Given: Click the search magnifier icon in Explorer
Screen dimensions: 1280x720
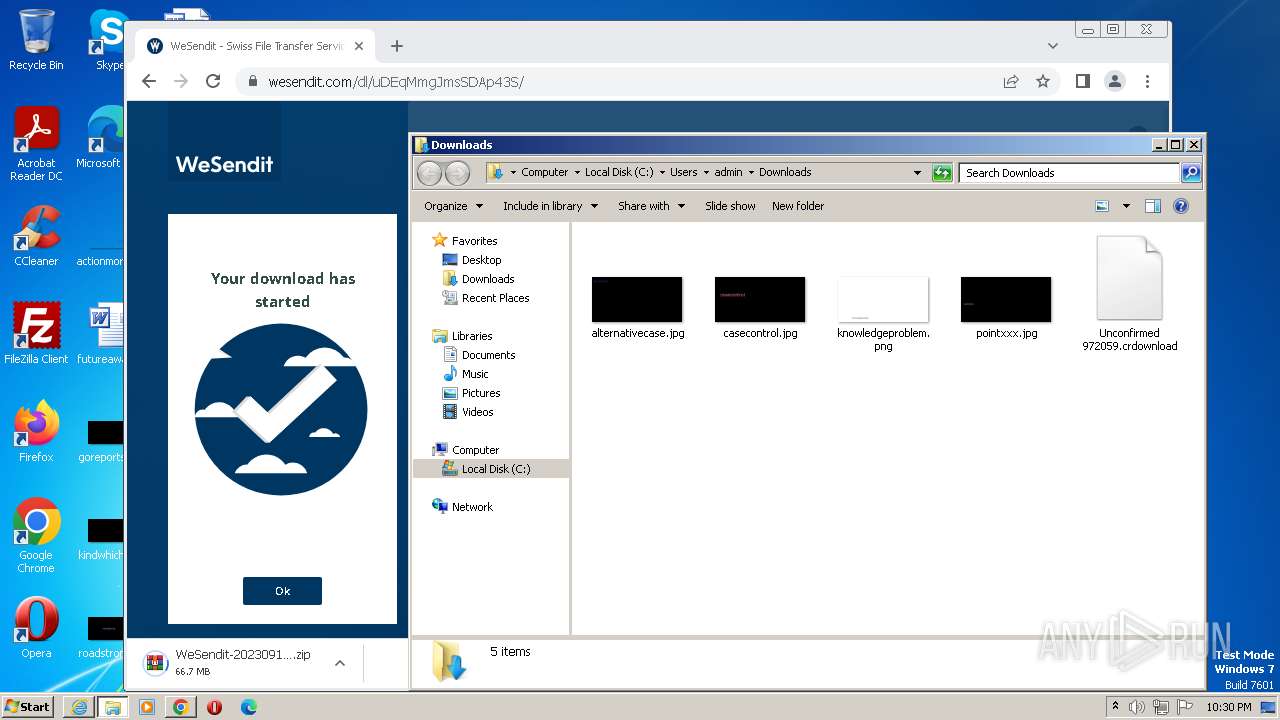Looking at the screenshot, I should pyautogui.click(x=1191, y=173).
